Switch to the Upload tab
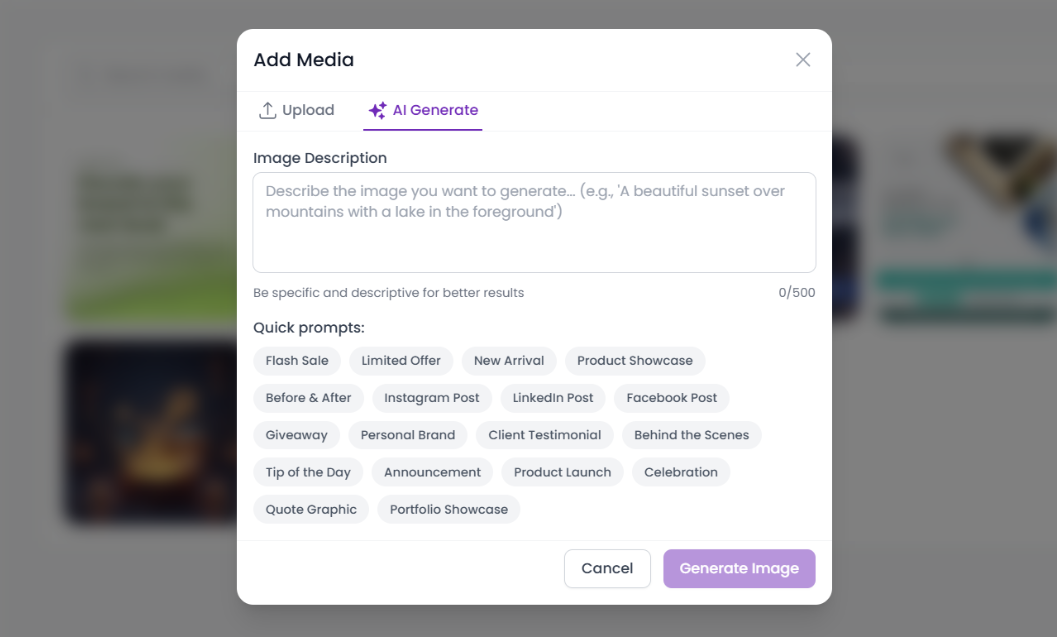Image resolution: width=1057 pixels, height=637 pixels. [x=297, y=111]
